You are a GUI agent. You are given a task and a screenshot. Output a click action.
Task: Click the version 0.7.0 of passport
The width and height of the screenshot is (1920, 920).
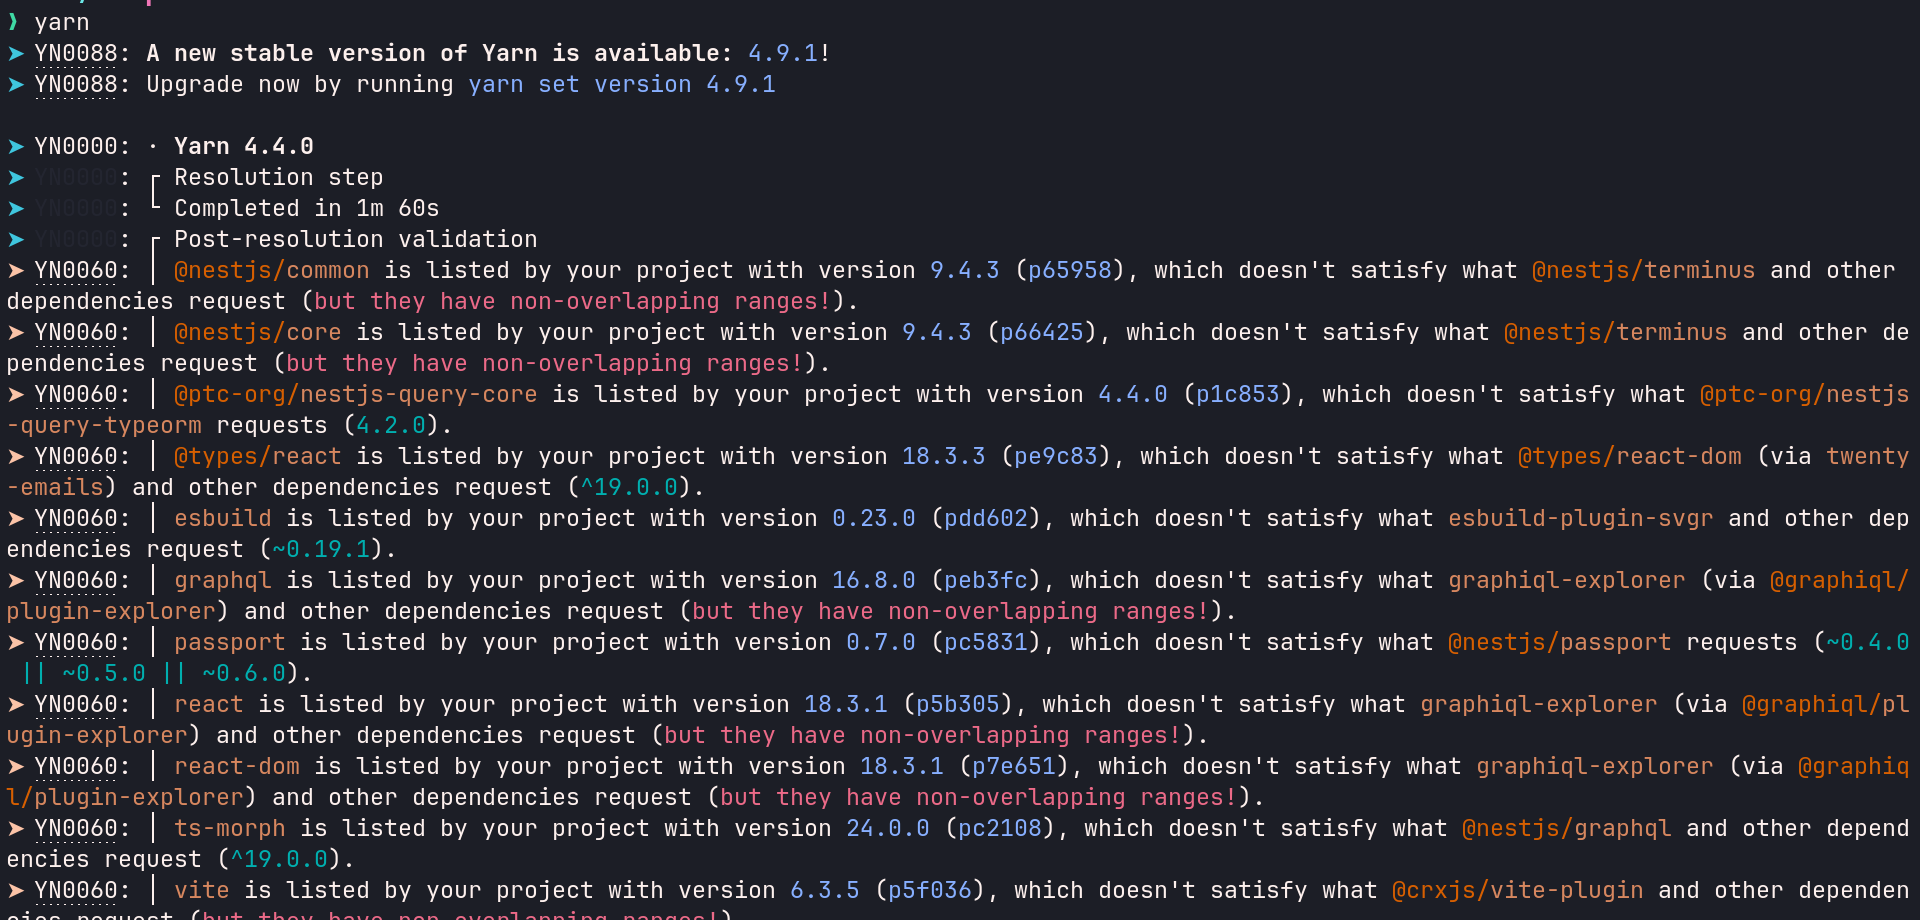881,642
